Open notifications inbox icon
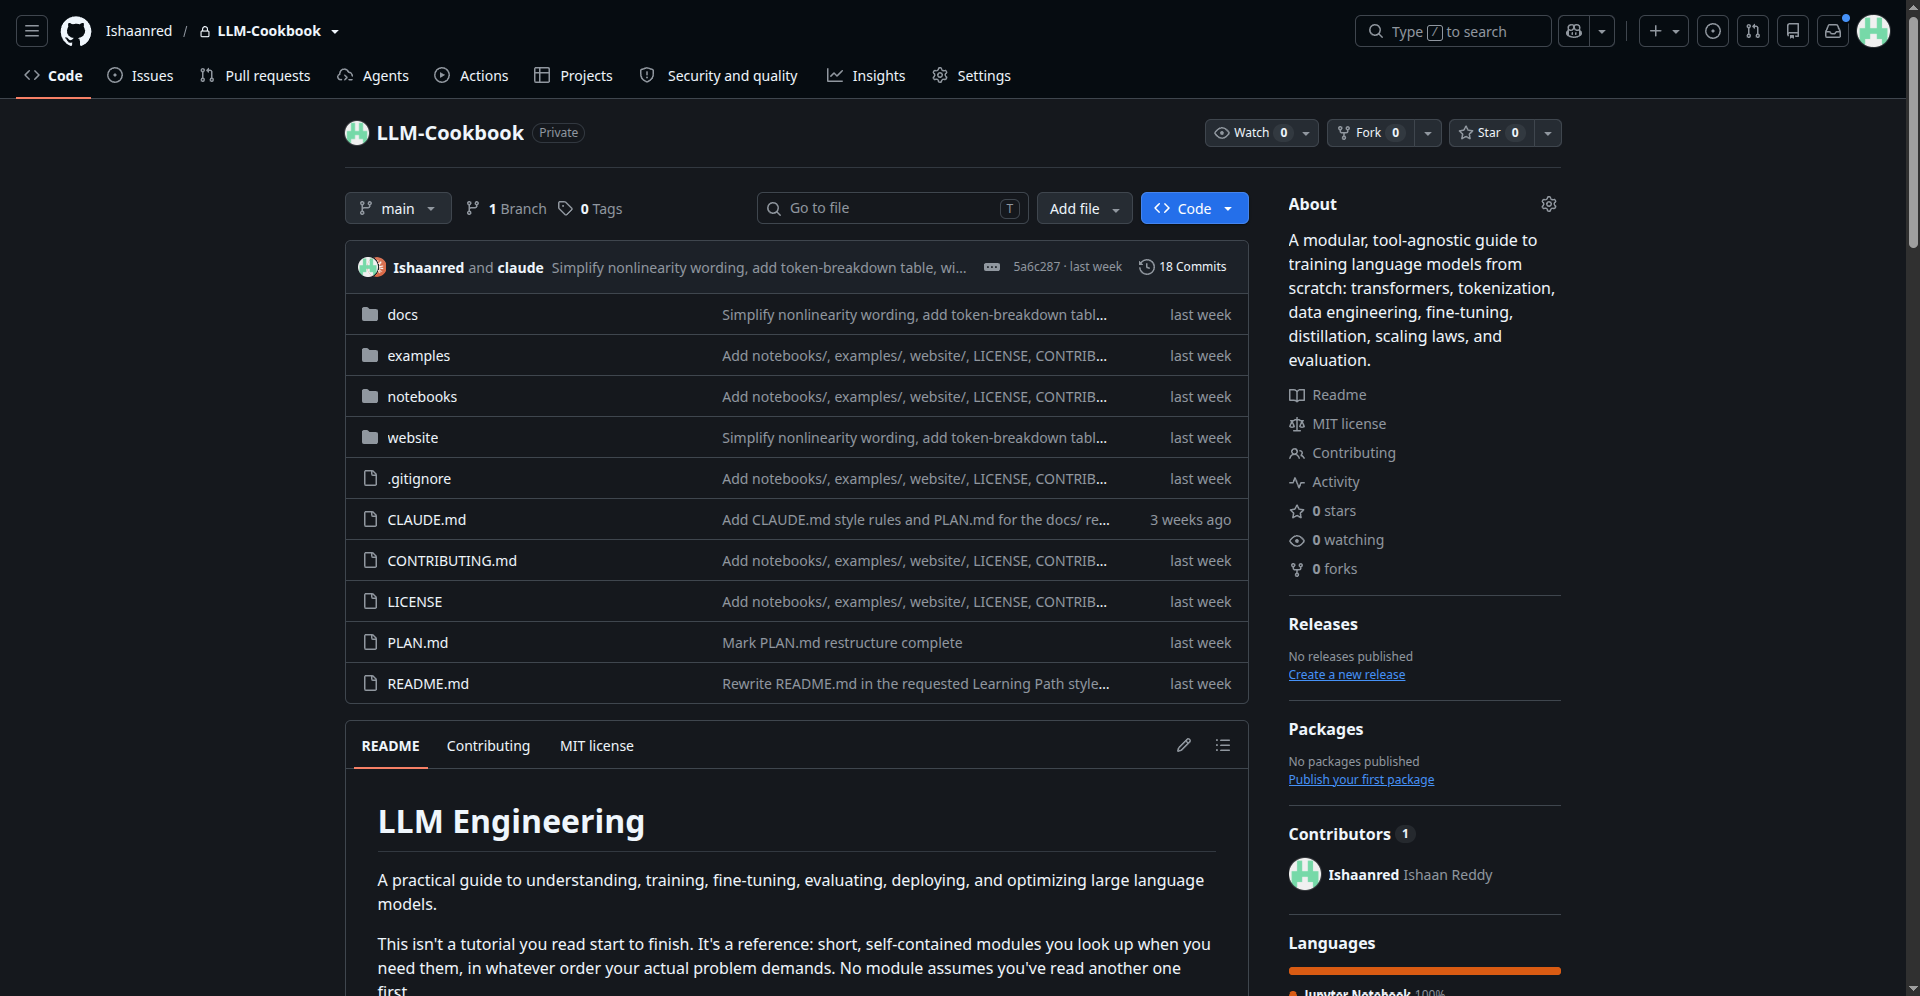 coord(1833,31)
